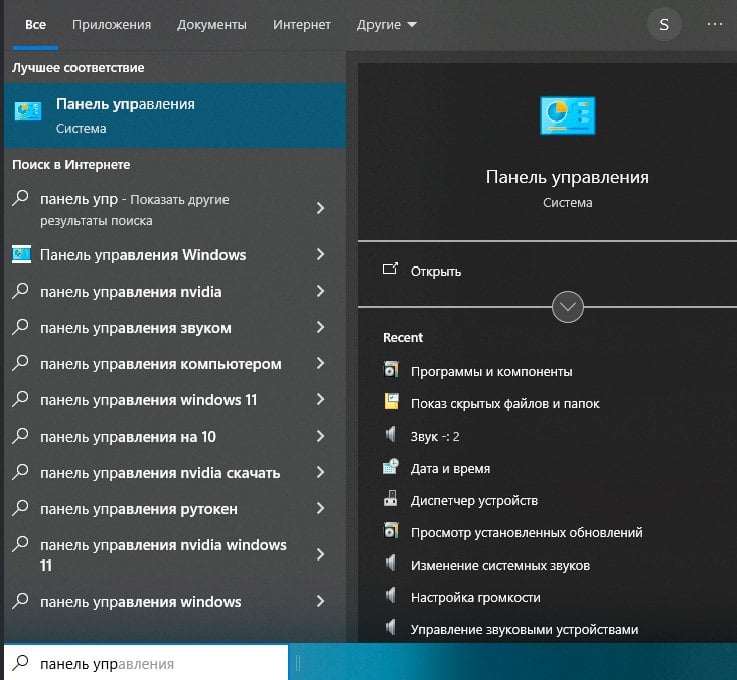Screen dimensions: 737x680
Task: Open recent item Дата и время
Action: pyautogui.click(x=450, y=468)
